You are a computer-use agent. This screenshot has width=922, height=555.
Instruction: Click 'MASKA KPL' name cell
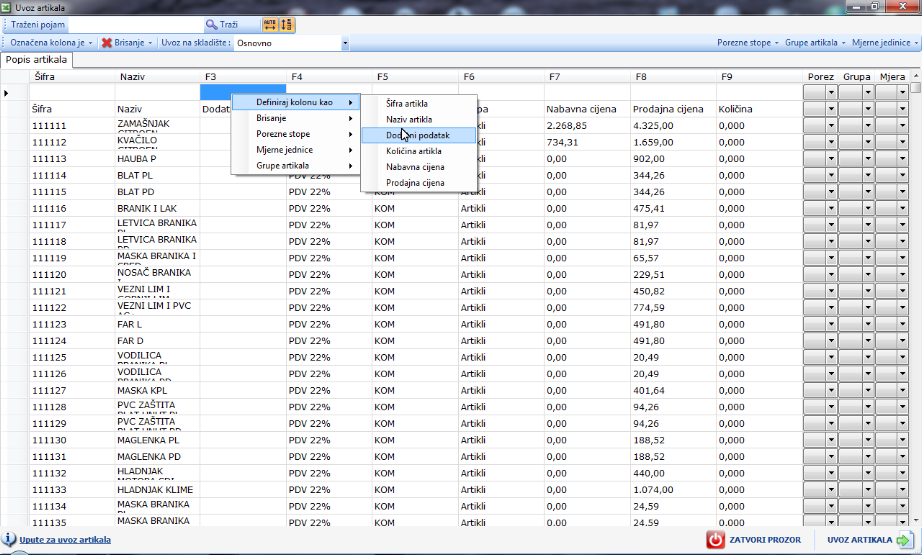(158, 390)
